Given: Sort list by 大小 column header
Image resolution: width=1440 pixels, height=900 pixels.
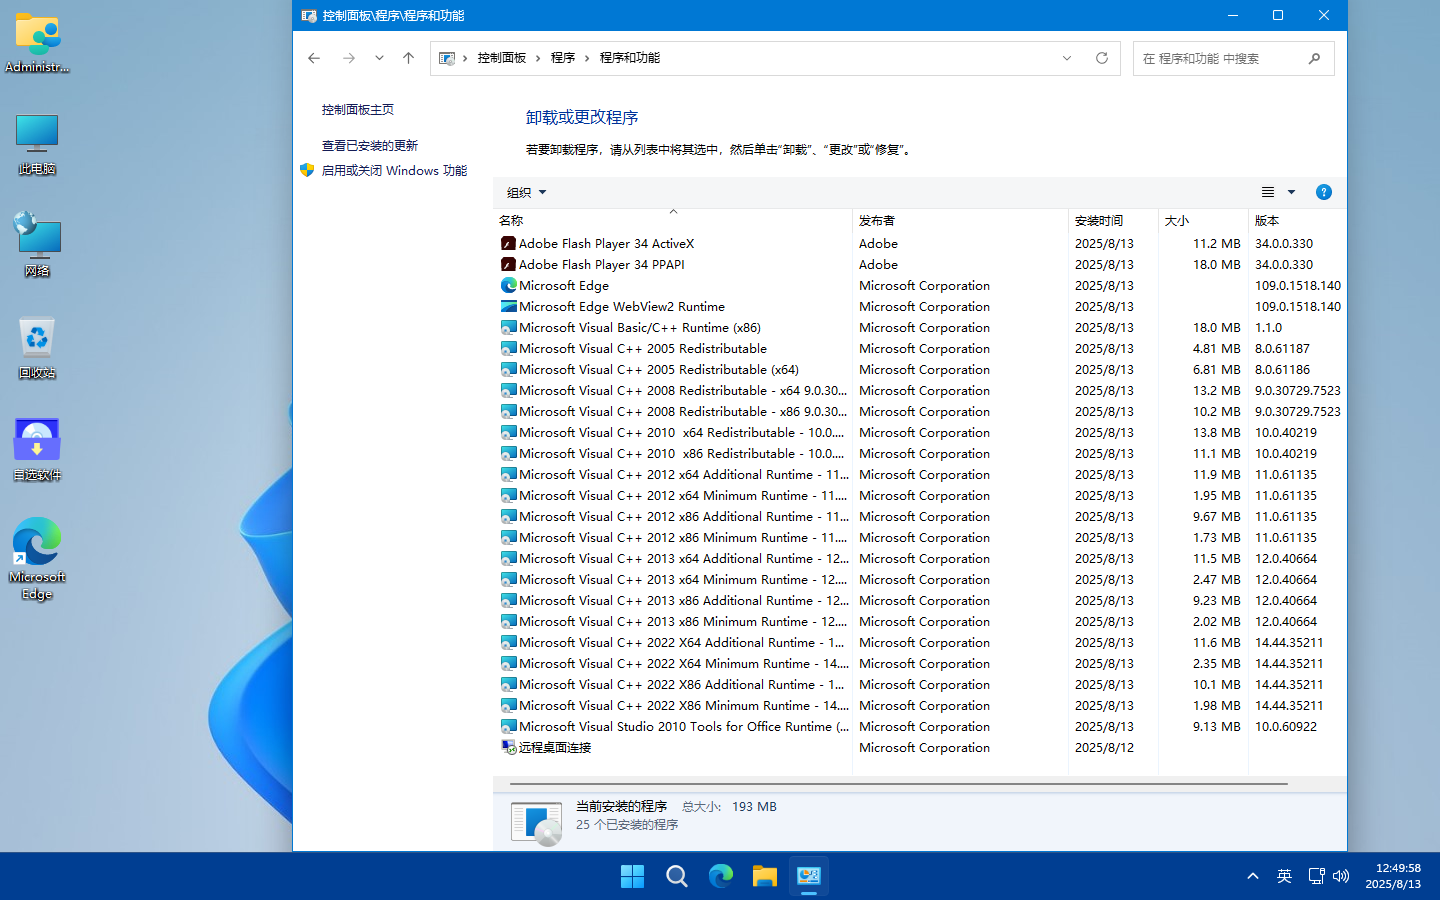Looking at the screenshot, I should pyautogui.click(x=1203, y=220).
